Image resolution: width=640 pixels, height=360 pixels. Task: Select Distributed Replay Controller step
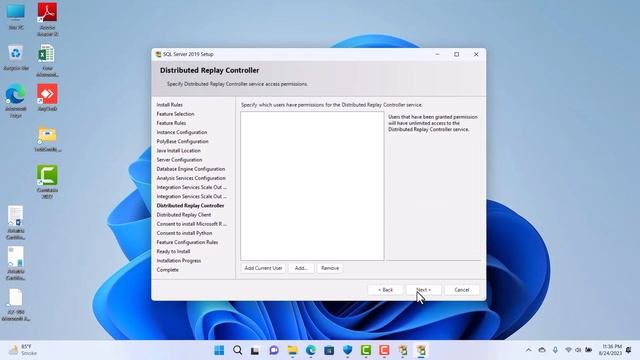(190, 206)
